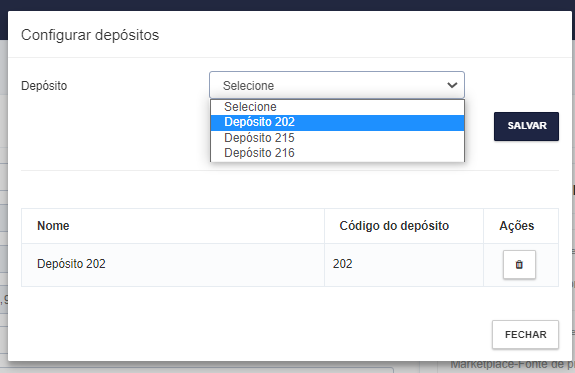Screen dimensions: 575x373
Task: Click the 202 code cell in table
Action: coord(343,264)
